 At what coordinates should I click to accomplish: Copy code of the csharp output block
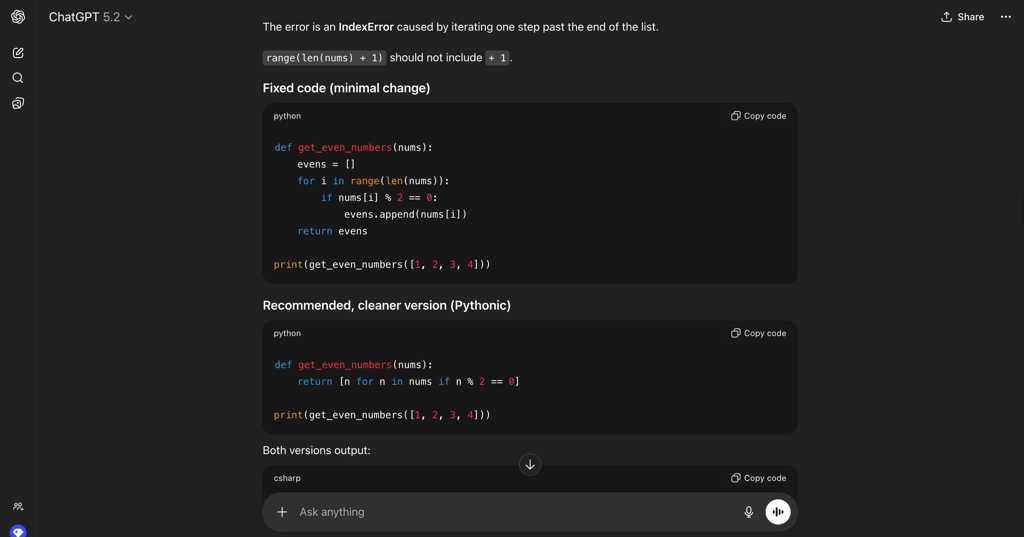[x=758, y=478]
